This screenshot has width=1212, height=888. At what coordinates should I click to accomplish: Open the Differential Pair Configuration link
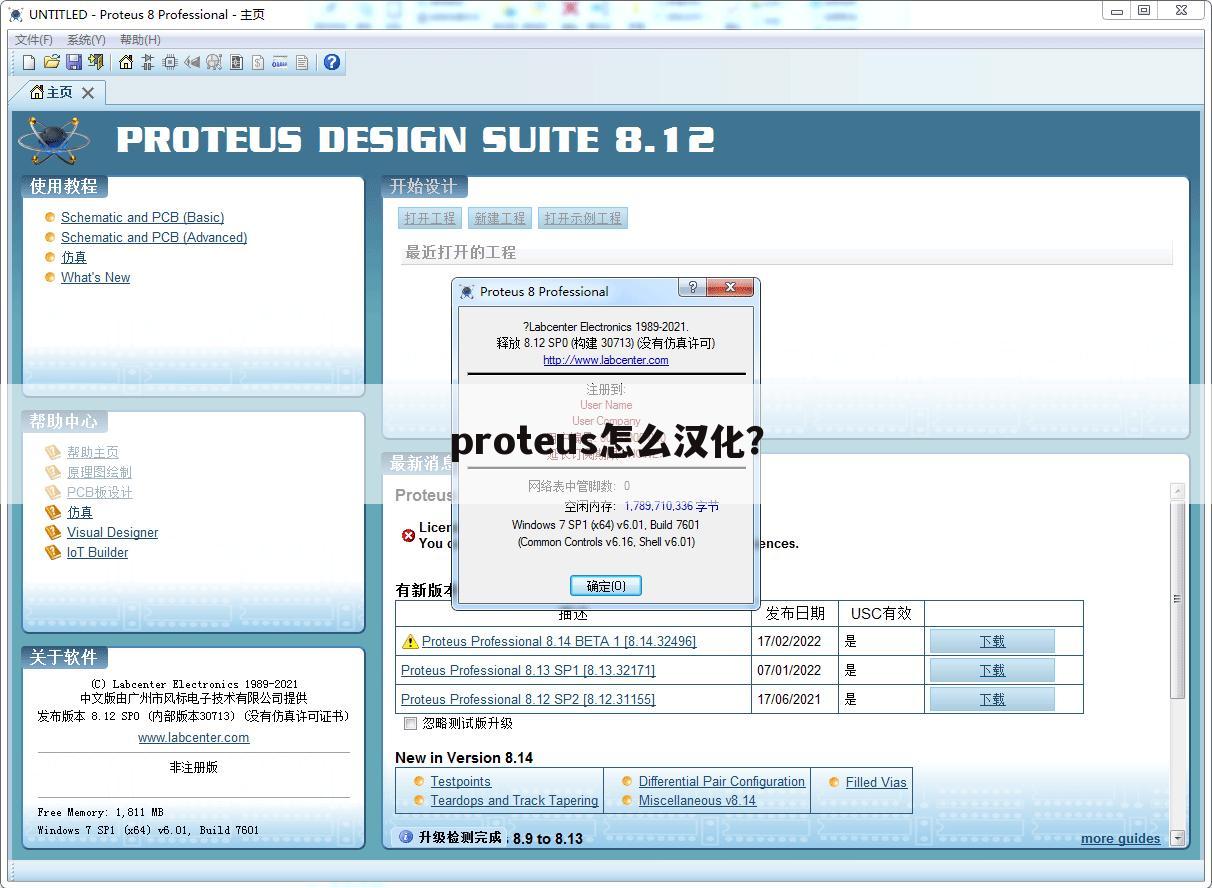722,781
